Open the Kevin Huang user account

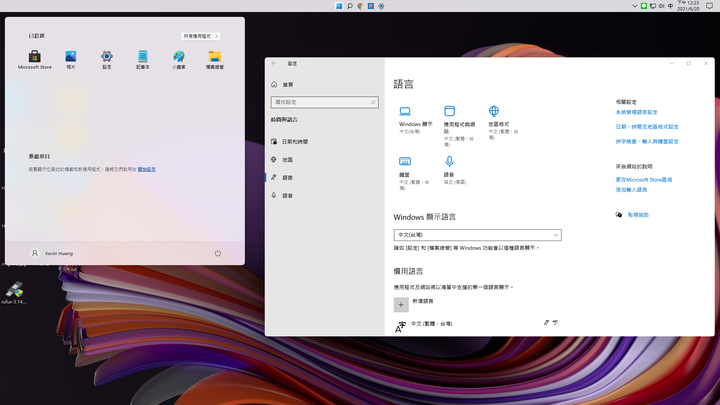click(52, 253)
